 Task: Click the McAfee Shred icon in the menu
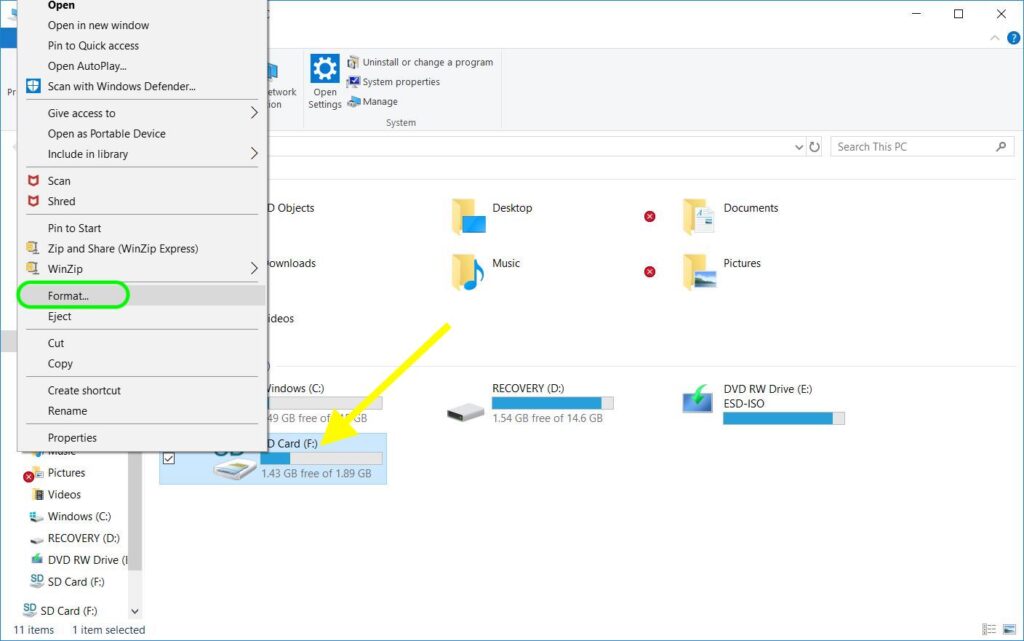point(33,201)
